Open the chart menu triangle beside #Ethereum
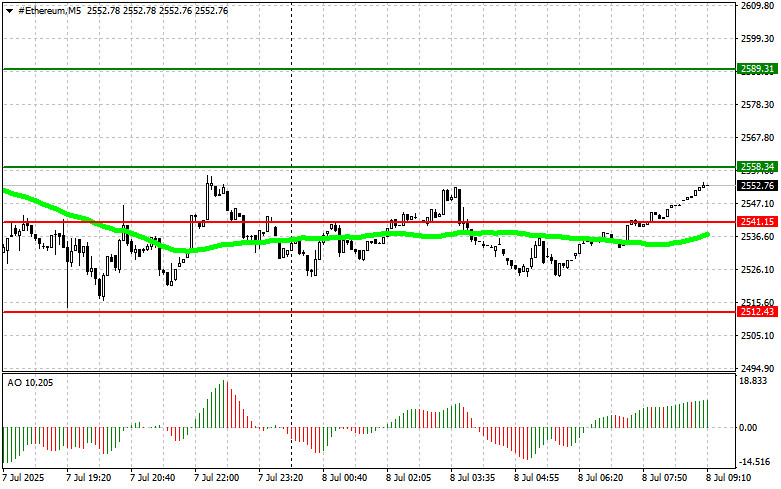 [x=9, y=11]
